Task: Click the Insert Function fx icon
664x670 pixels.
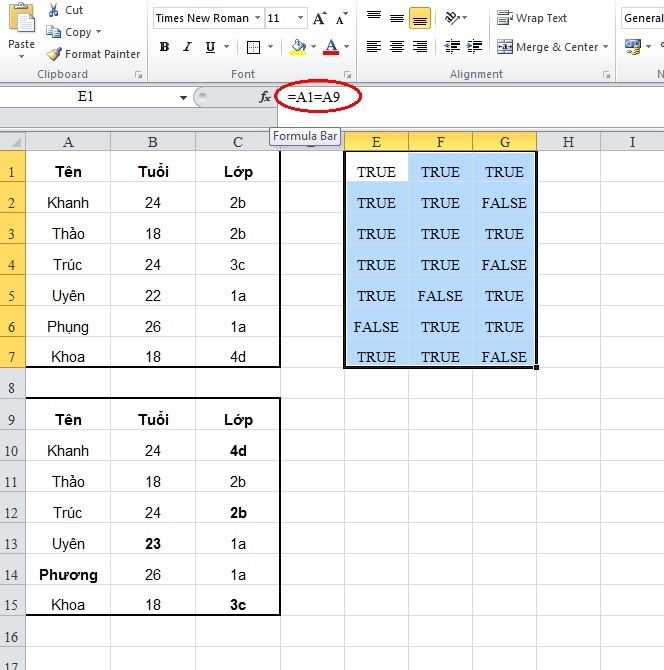Action: pos(265,97)
